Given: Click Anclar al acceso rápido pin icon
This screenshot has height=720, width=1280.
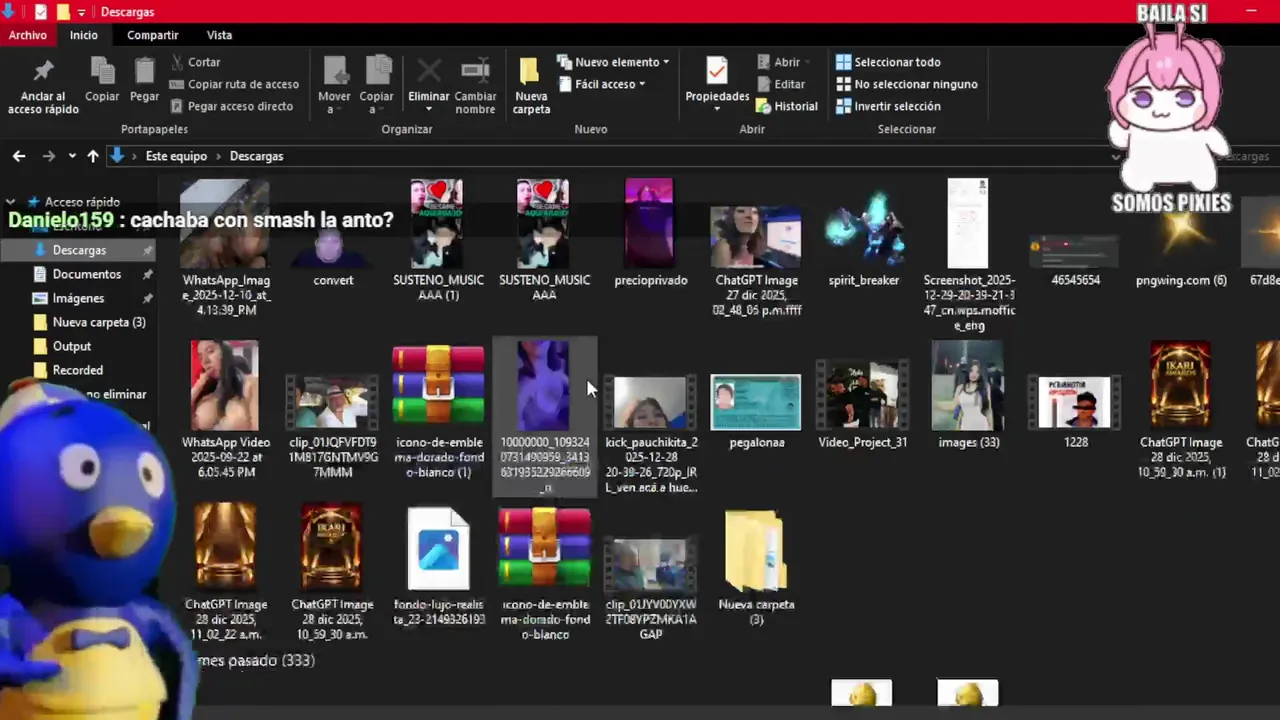Looking at the screenshot, I should click(x=43, y=72).
